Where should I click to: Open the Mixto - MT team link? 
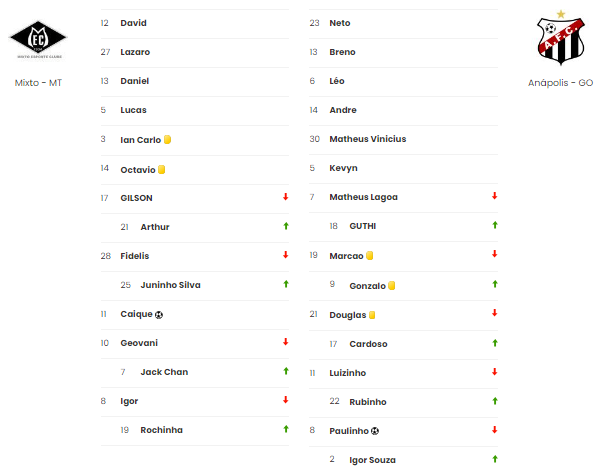tap(38, 83)
